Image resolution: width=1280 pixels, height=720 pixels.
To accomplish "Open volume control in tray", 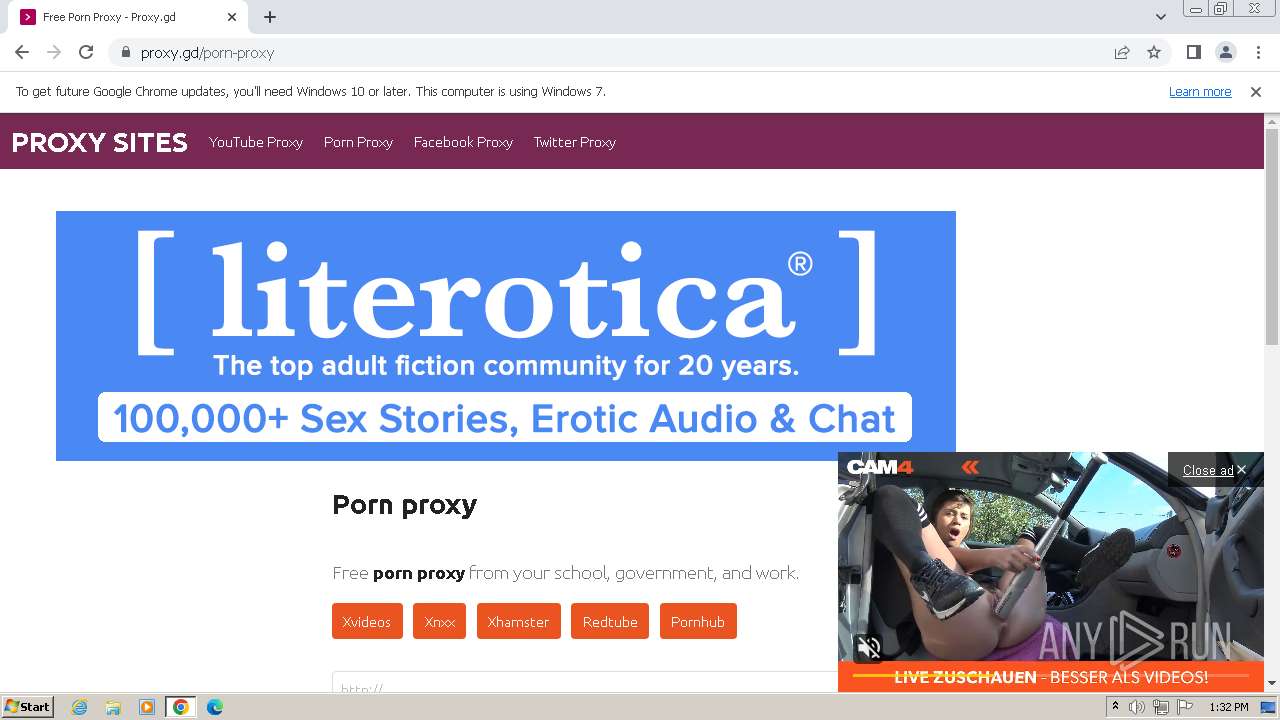I will (1137, 707).
